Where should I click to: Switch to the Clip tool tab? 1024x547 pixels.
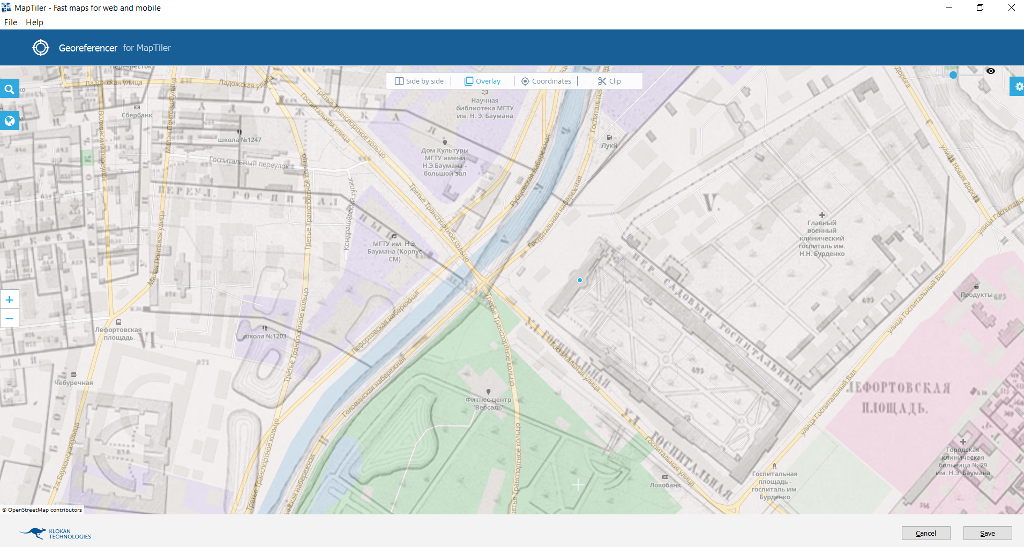click(609, 81)
